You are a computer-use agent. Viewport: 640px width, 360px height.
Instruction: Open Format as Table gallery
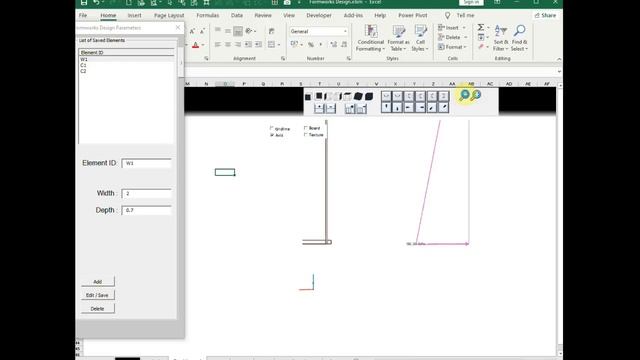[x=398, y=38]
